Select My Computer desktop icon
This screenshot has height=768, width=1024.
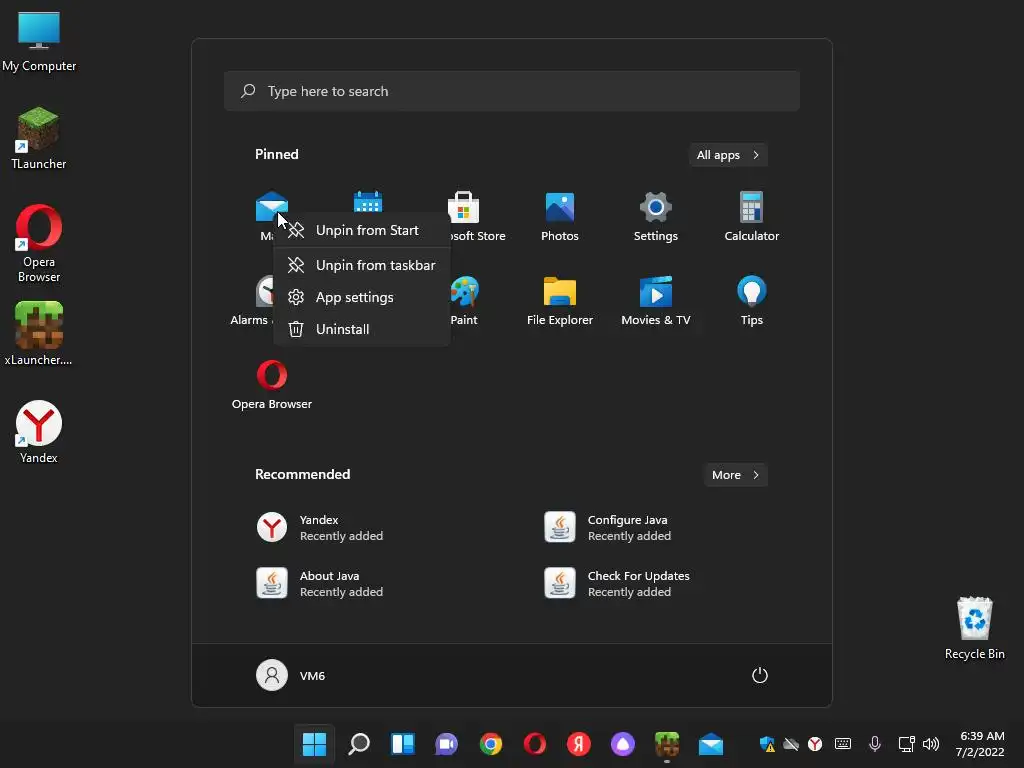39,41
